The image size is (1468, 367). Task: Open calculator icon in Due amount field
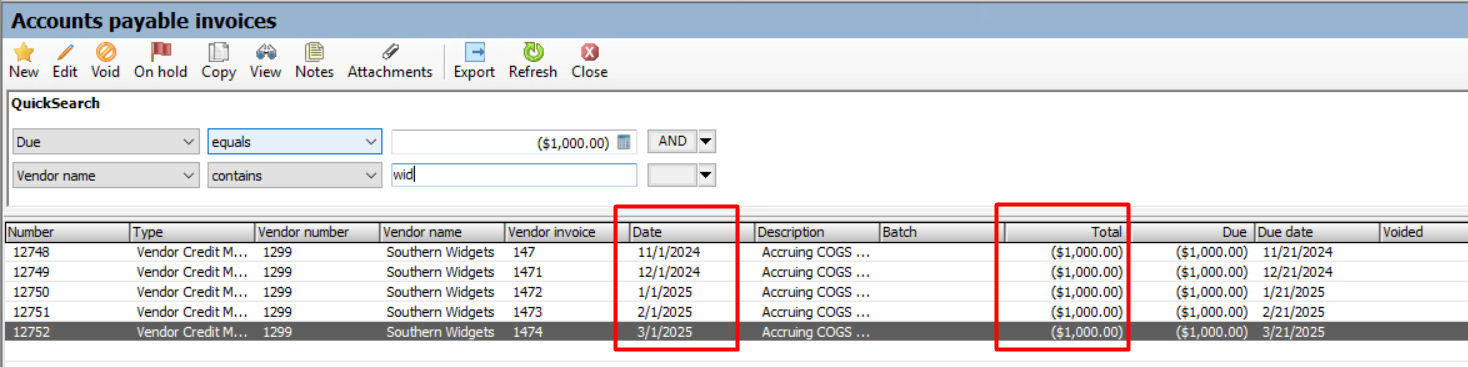(x=624, y=142)
